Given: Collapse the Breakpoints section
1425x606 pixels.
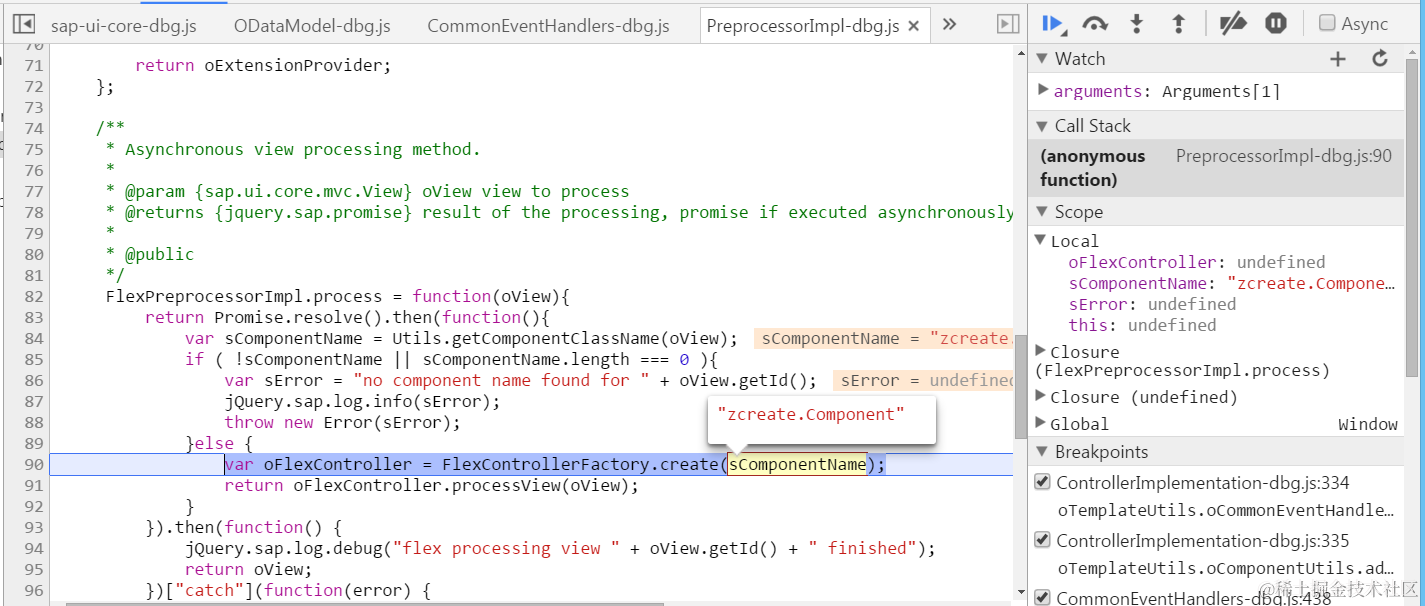Looking at the screenshot, I should coord(1041,452).
